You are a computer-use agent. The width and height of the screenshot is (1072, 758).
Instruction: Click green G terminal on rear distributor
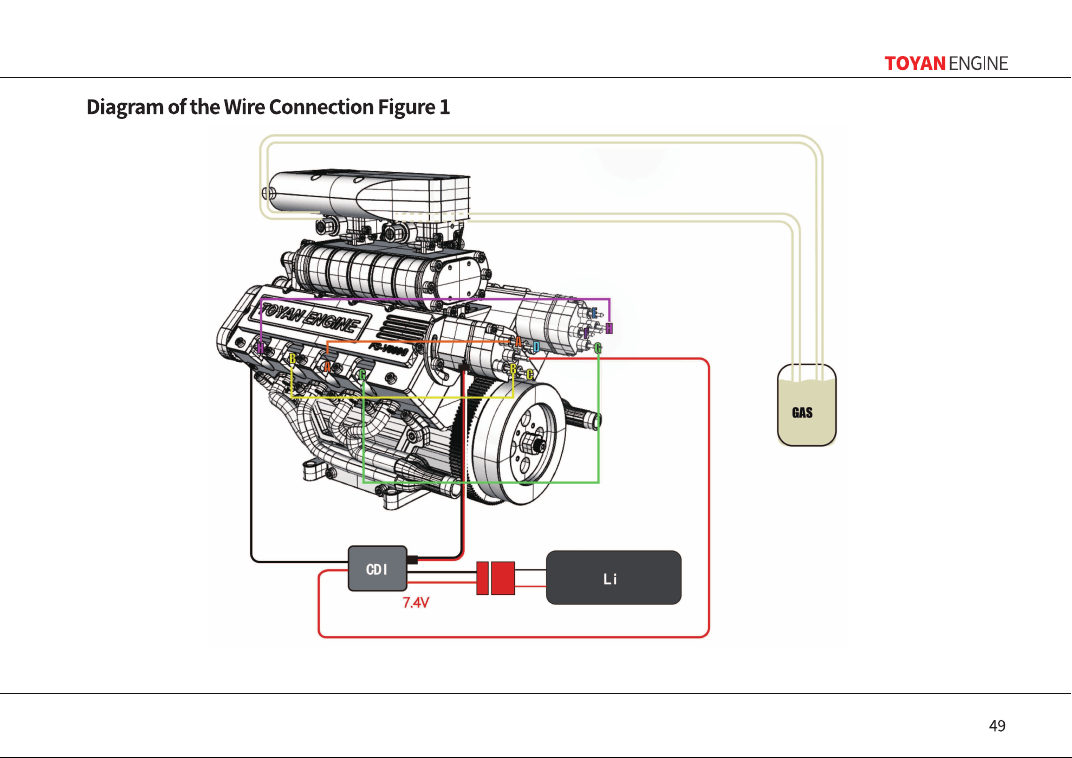(x=598, y=349)
